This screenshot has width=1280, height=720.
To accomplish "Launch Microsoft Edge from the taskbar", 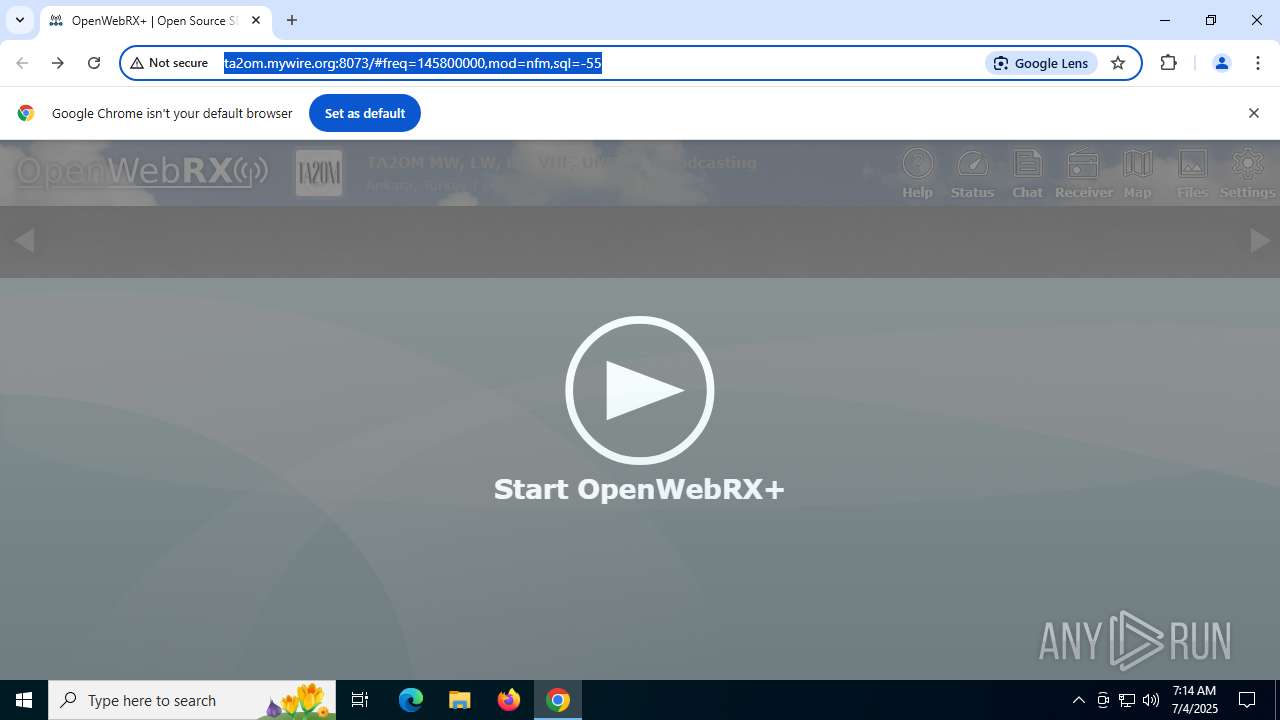I will click(x=411, y=700).
